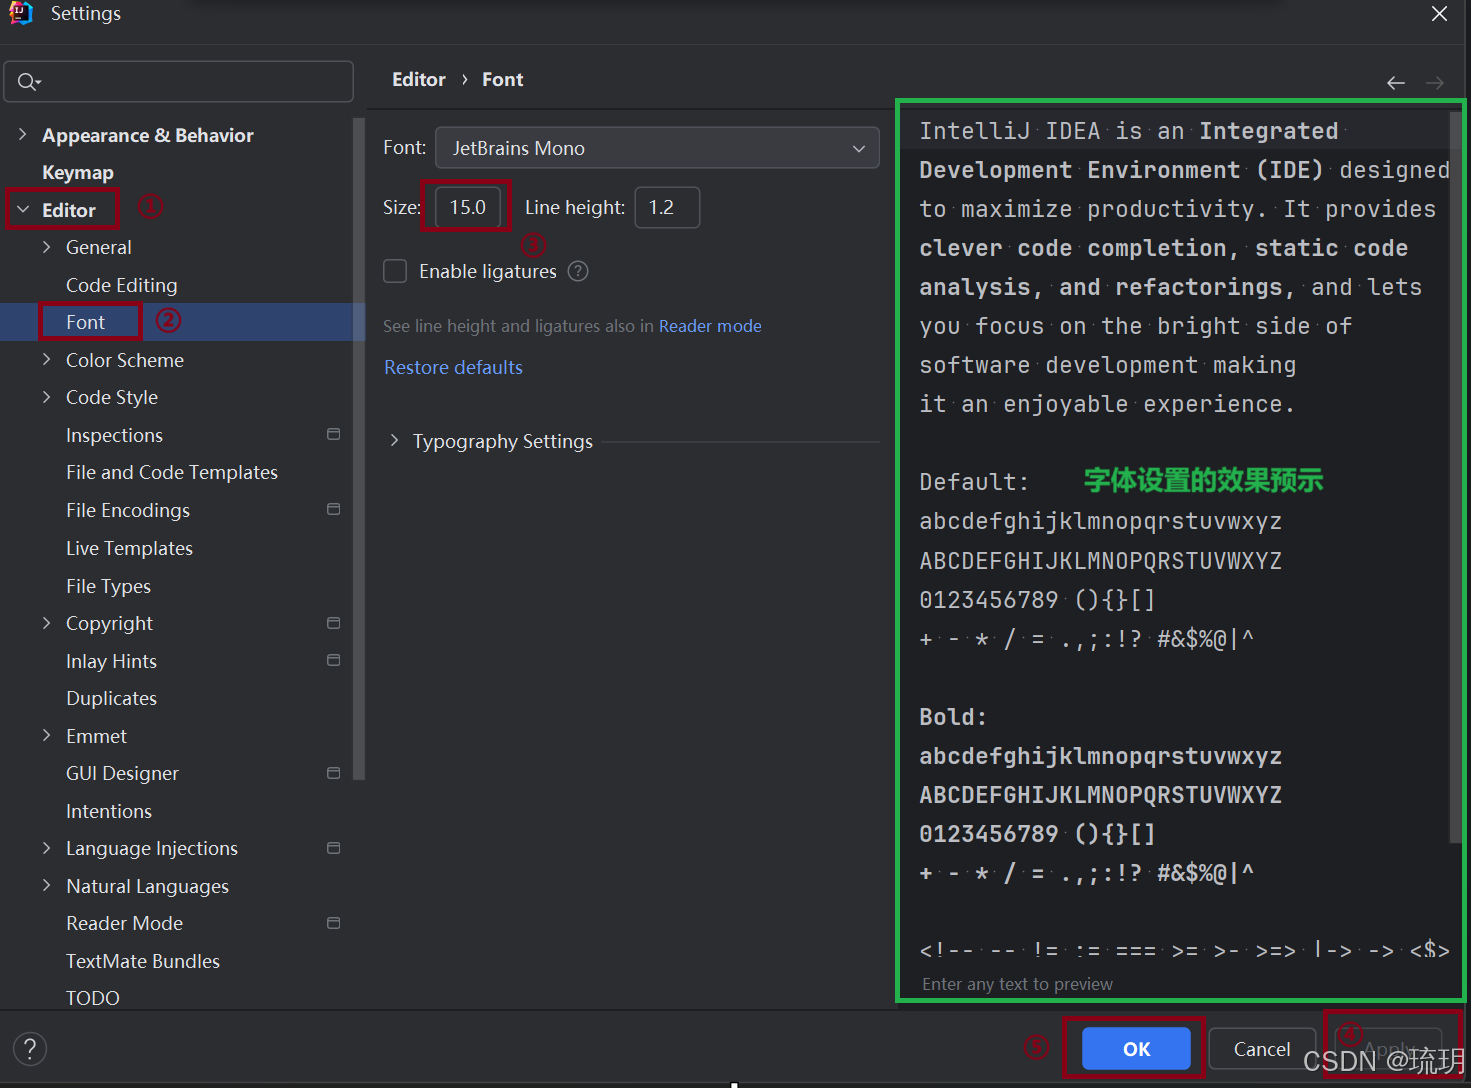Click the project-level icon beside File Encodings
Viewport: 1471px width, 1088px height.
333,509
